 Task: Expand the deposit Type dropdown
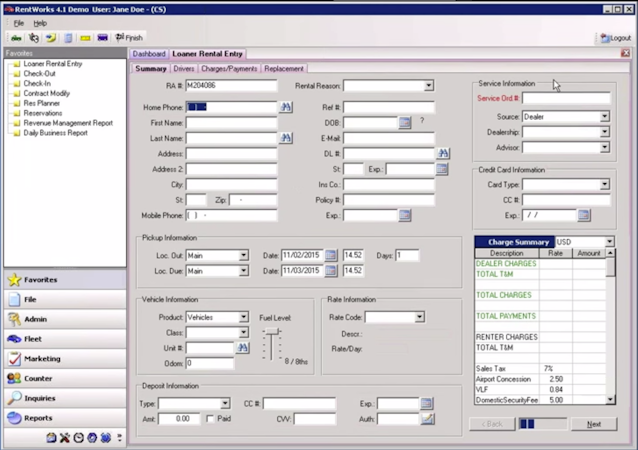point(225,403)
